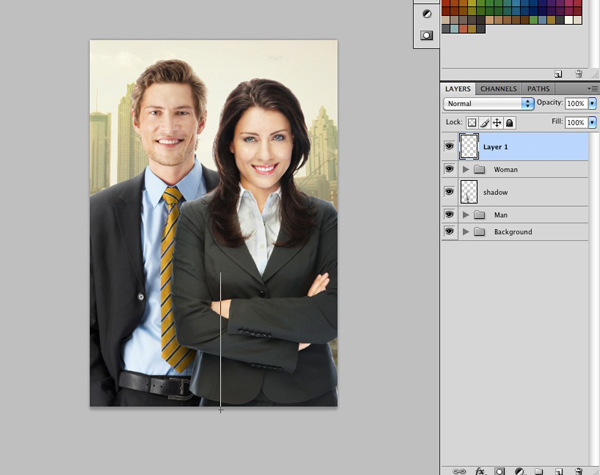Click the link layers icon

460,470
